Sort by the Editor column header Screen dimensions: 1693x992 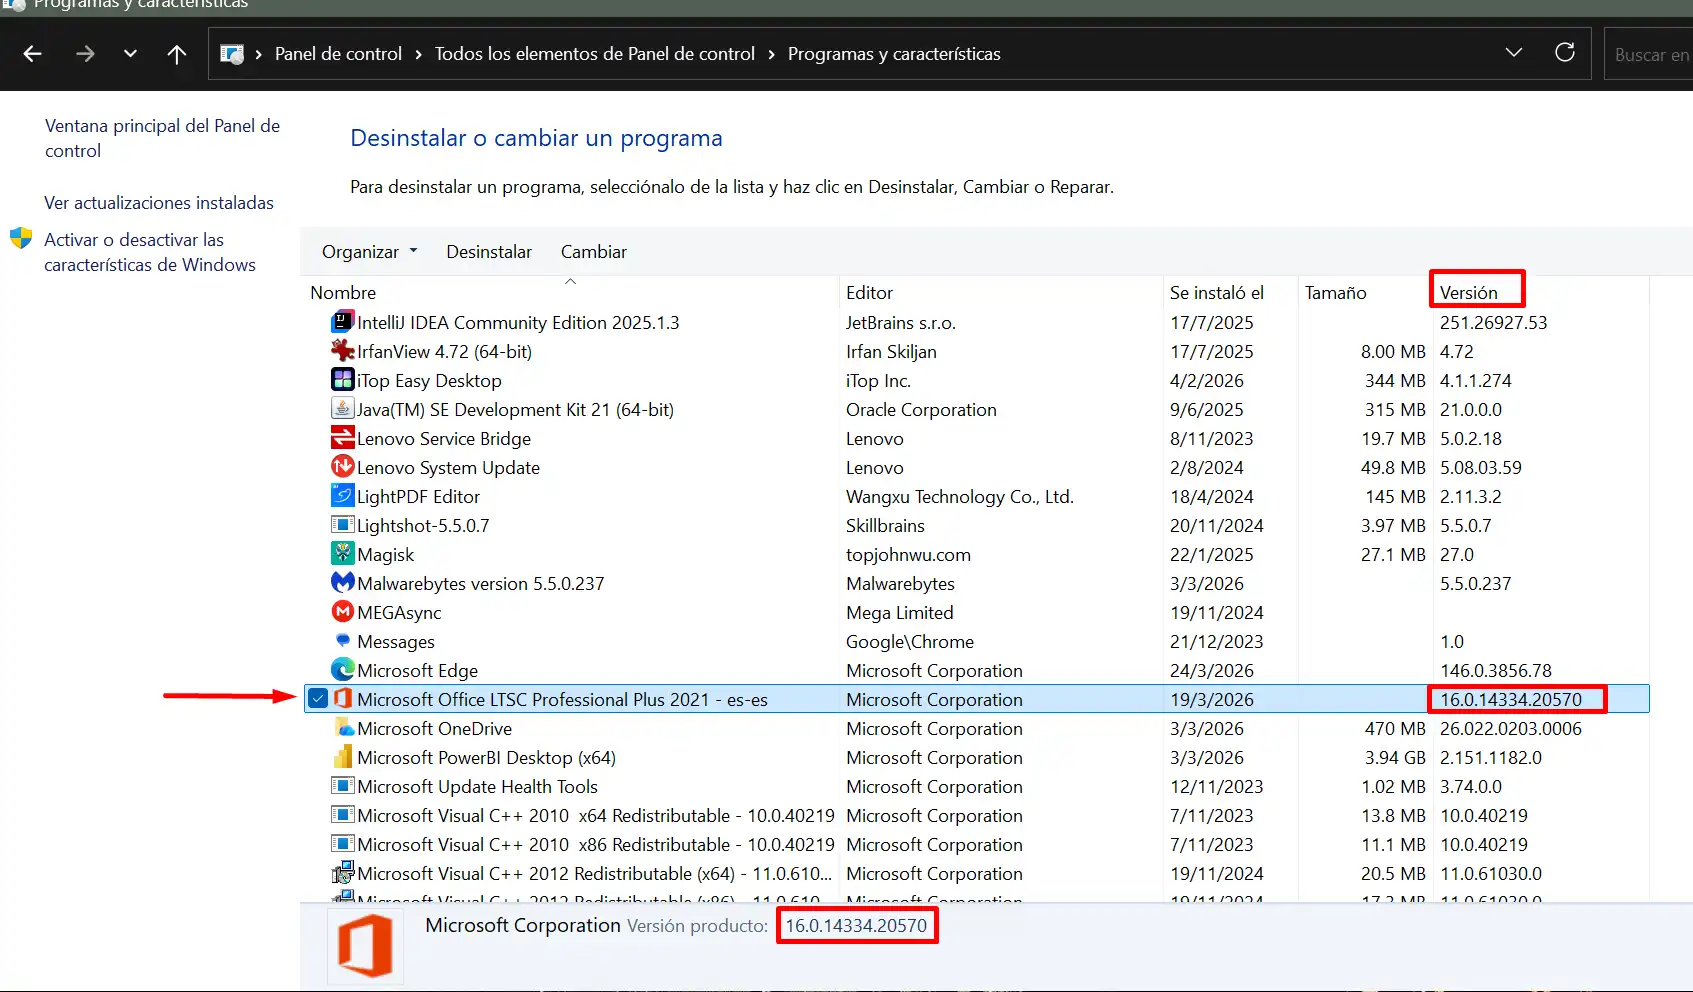click(x=869, y=293)
